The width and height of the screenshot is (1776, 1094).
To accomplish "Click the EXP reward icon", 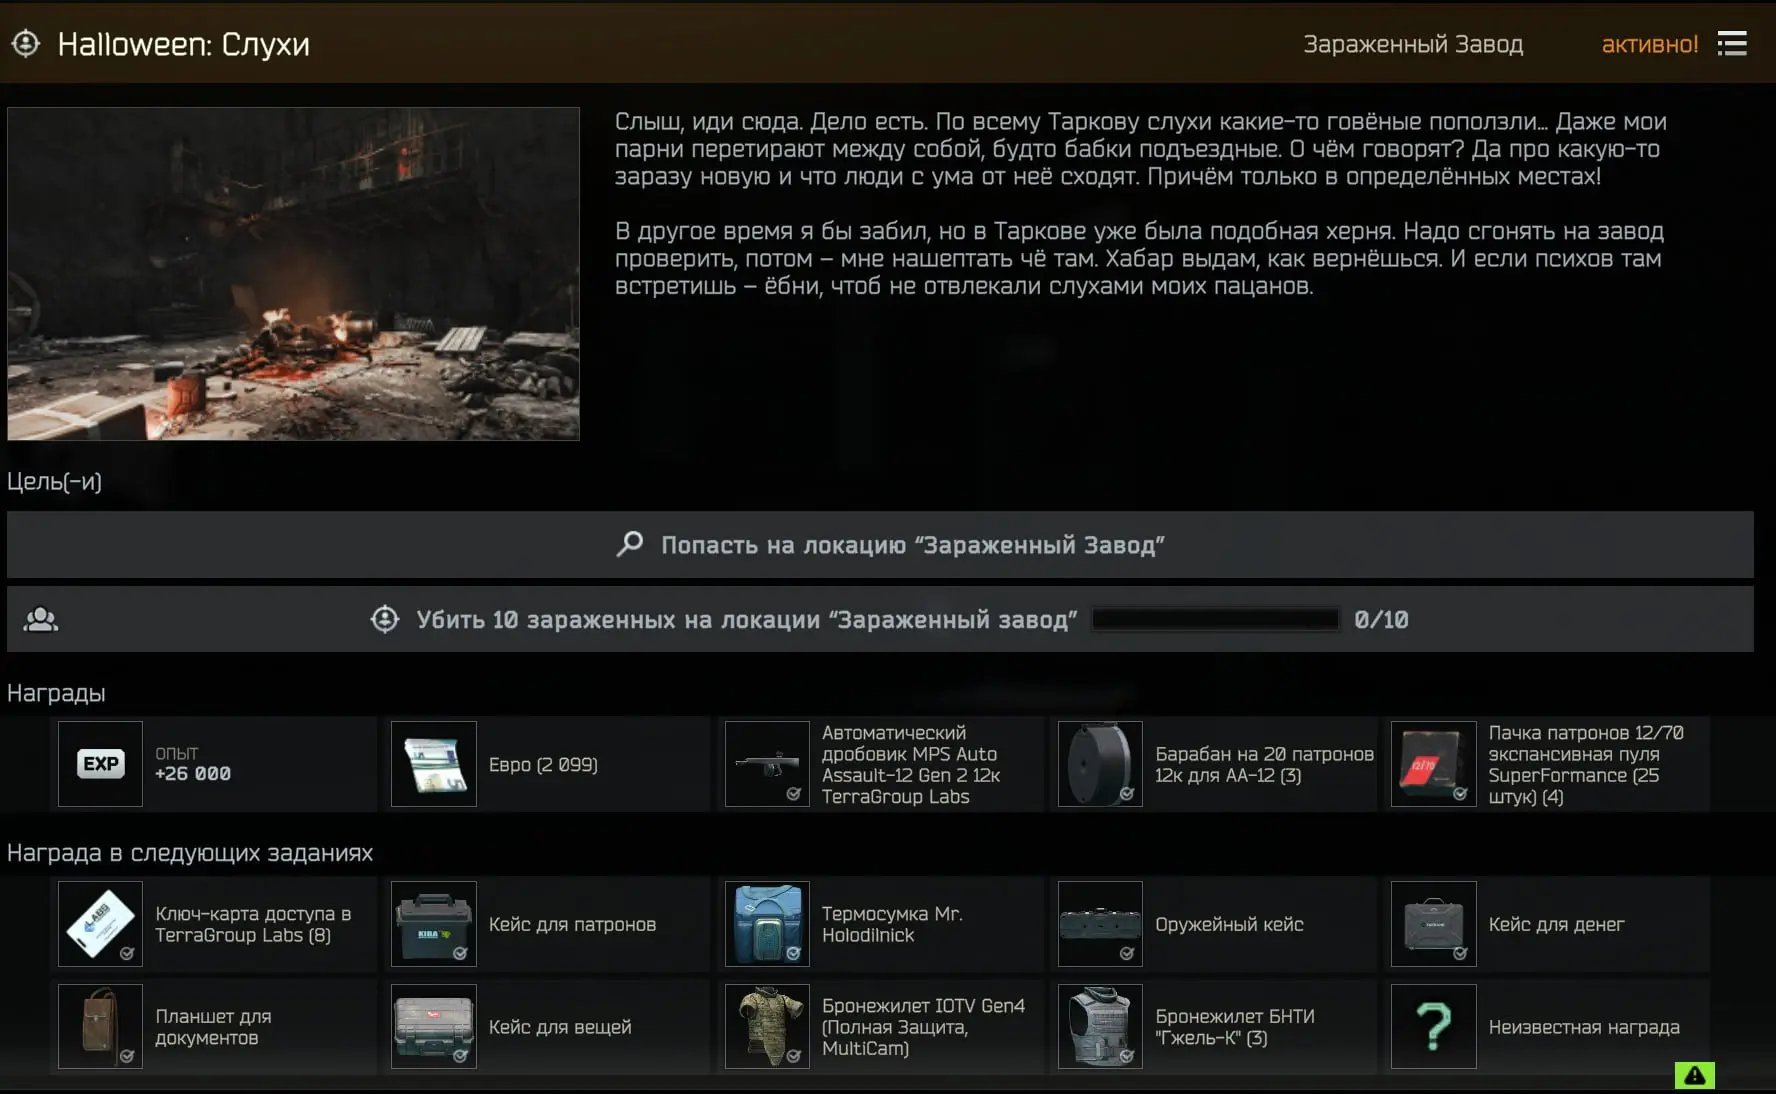I will [100, 764].
